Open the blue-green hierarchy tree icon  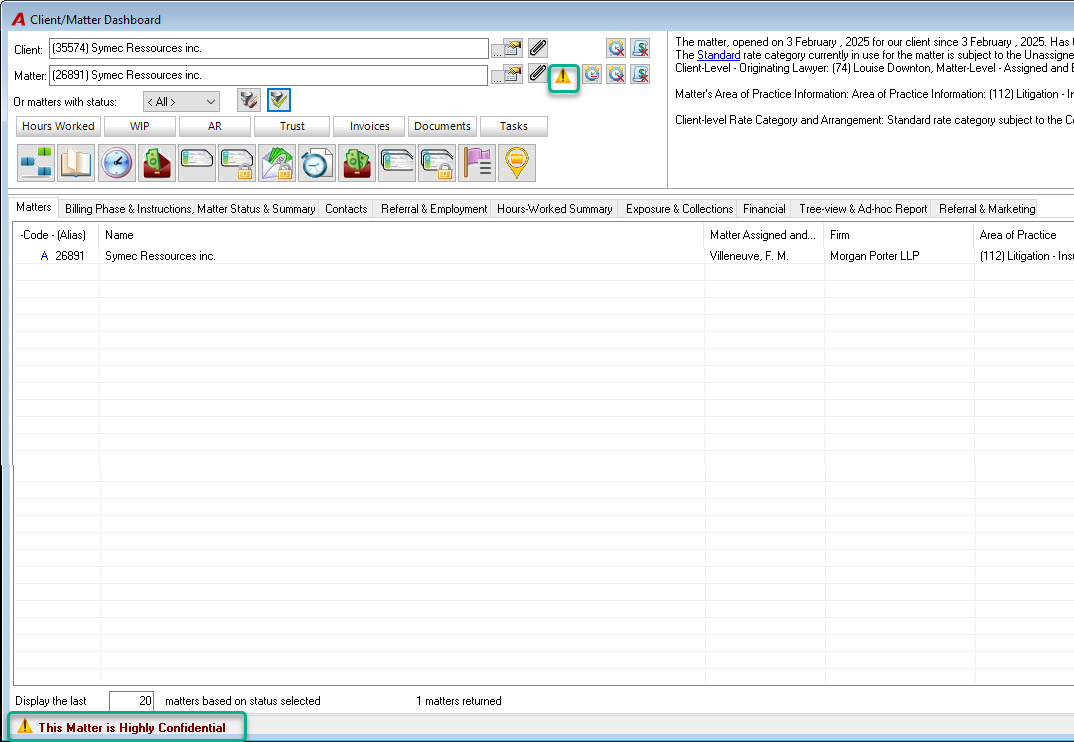pos(36,162)
